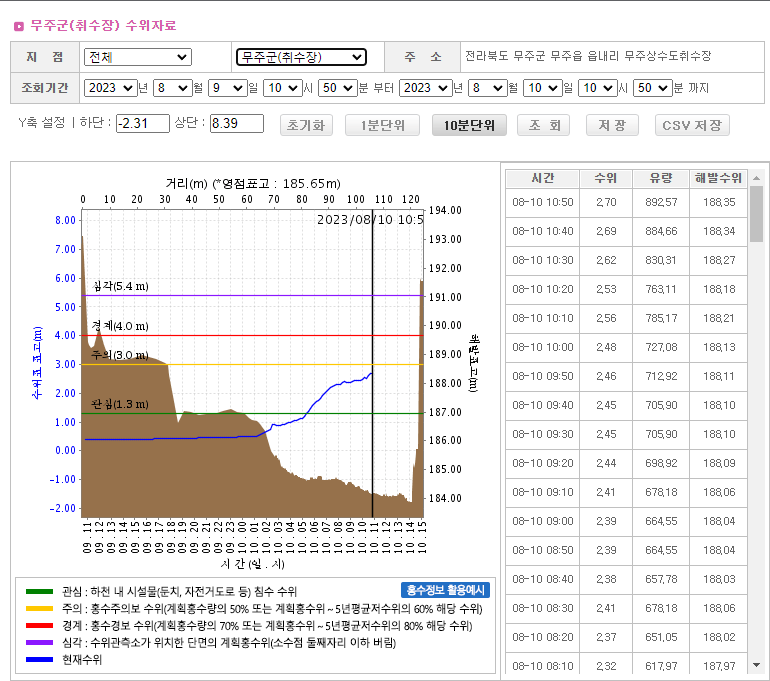Expand the start year 2023 dropdown
The height and width of the screenshot is (681, 770).
[110, 88]
